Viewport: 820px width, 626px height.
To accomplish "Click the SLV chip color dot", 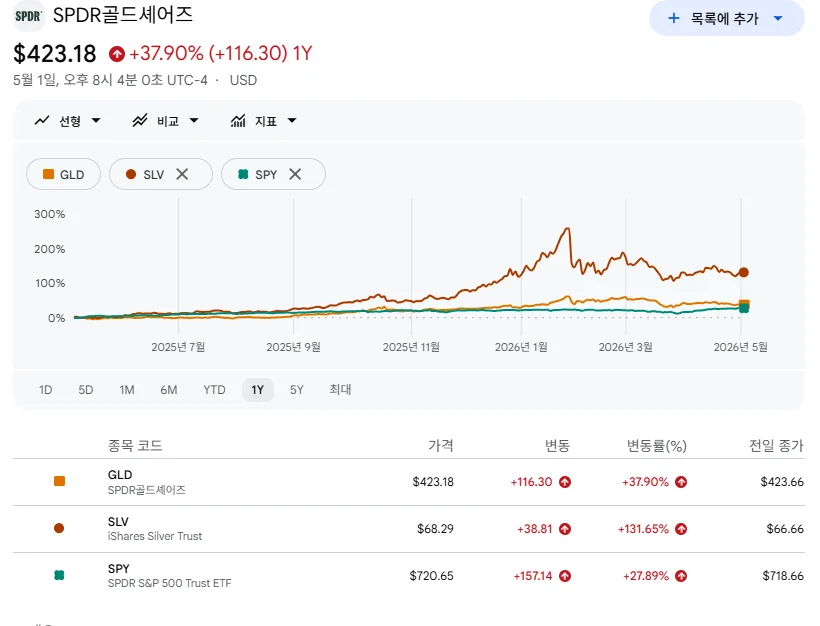I will [x=131, y=174].
